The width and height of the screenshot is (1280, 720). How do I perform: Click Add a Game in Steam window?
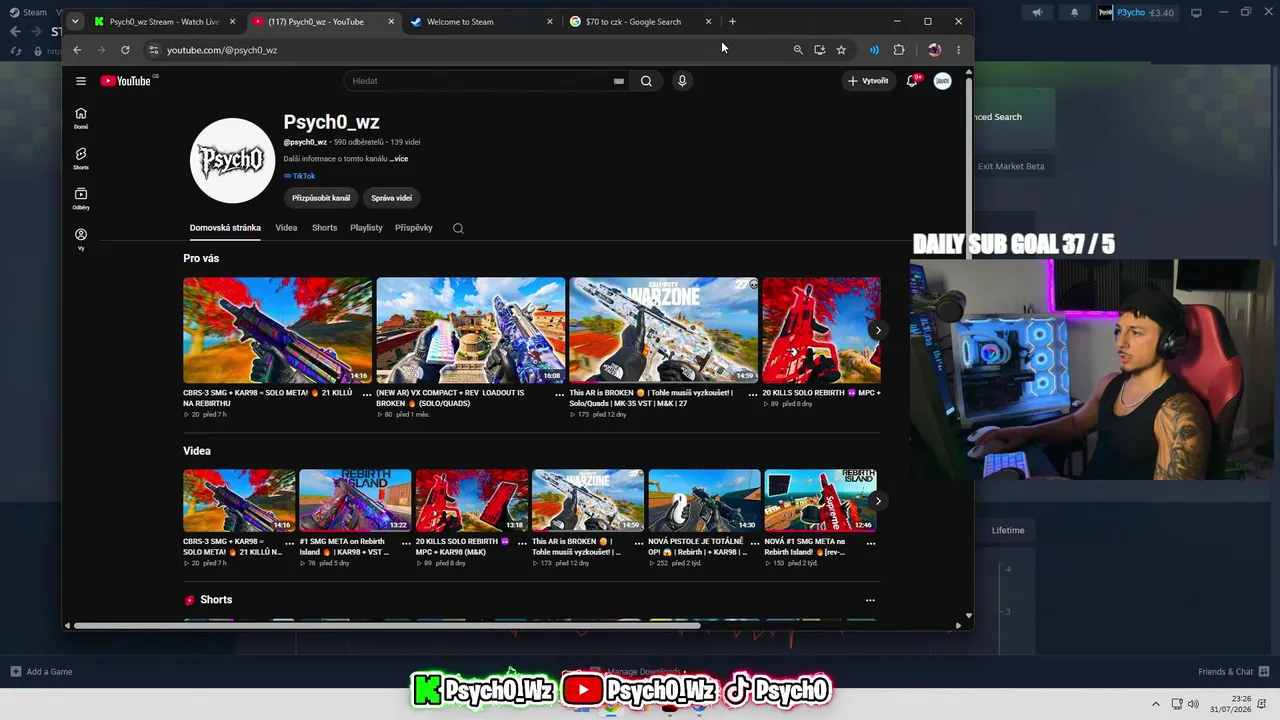(42, 672)
